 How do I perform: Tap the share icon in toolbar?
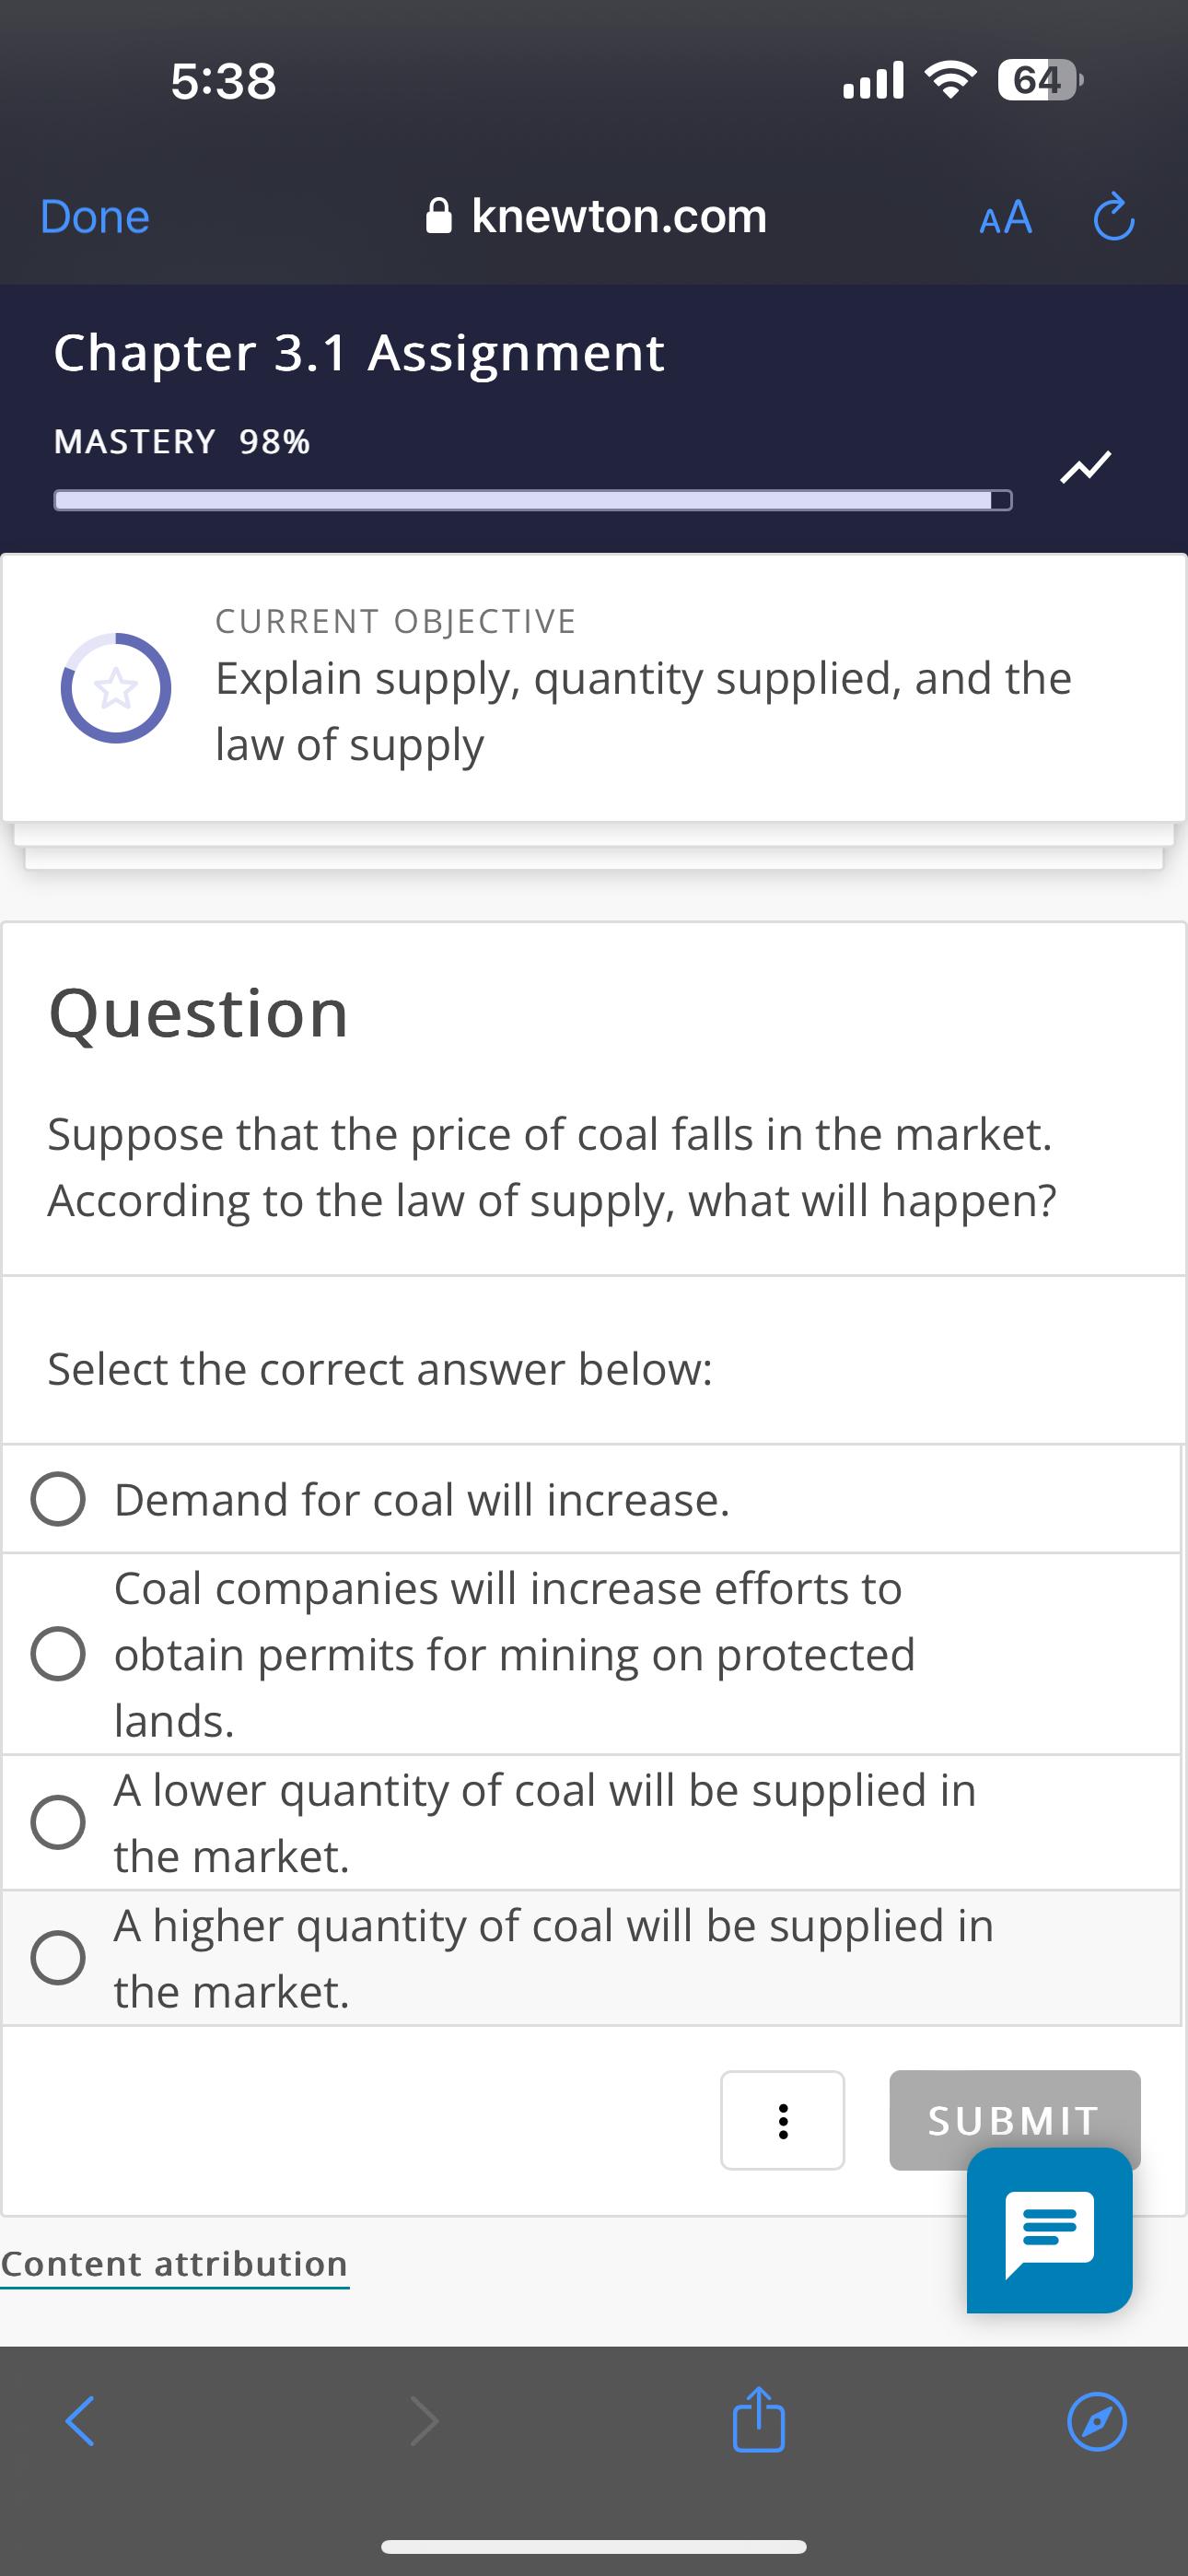pos(759,2420)
